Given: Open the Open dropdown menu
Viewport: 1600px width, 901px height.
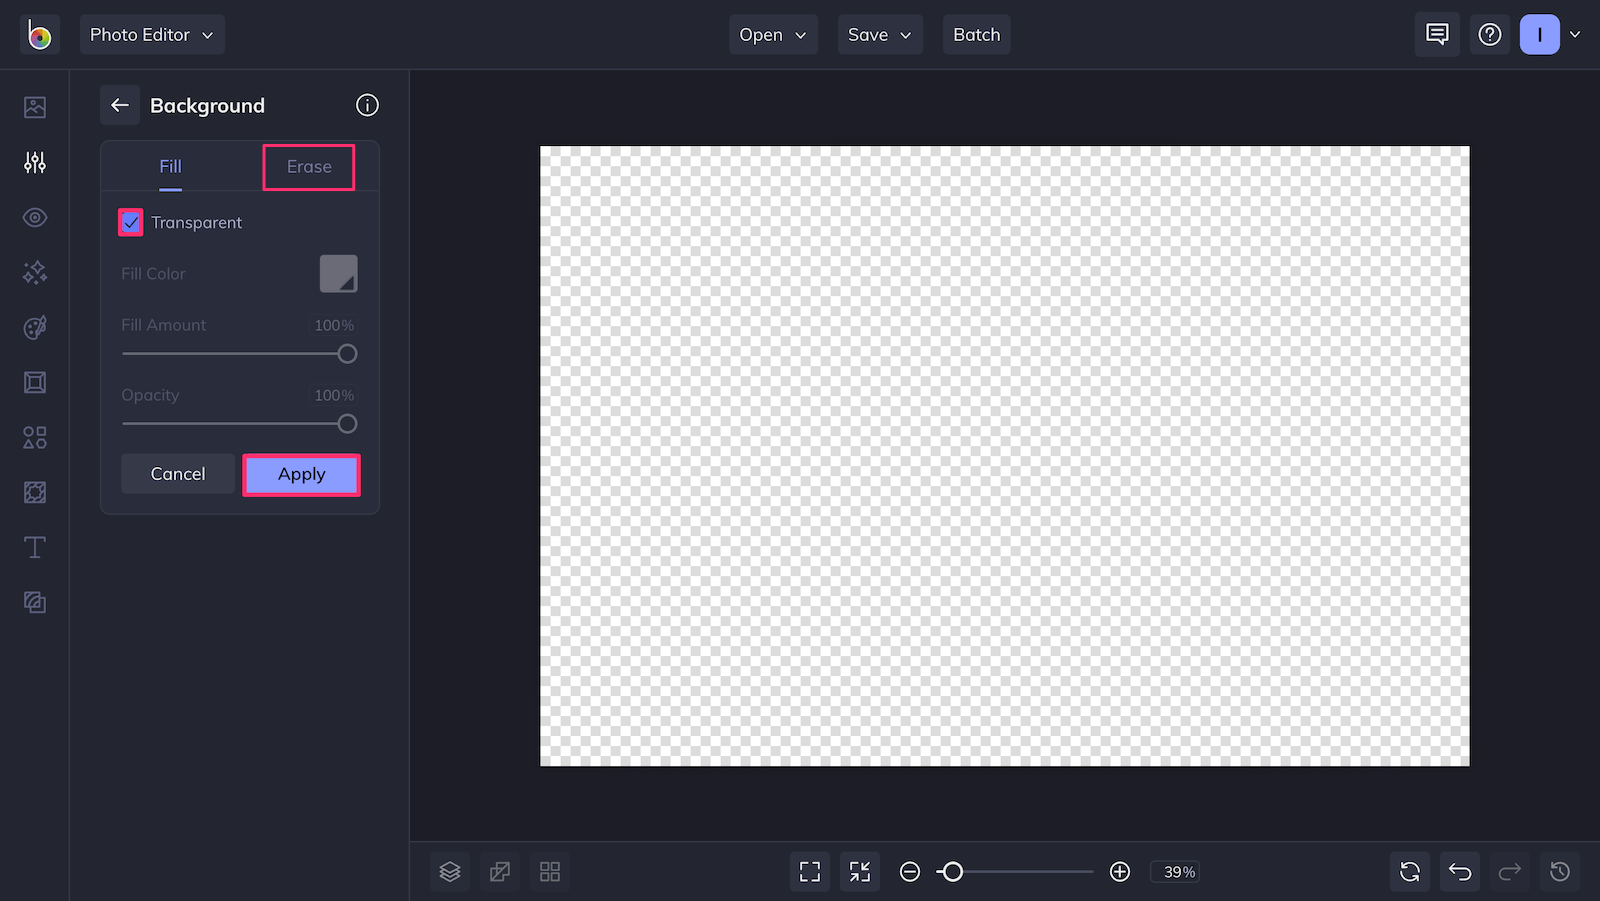Looking at the screenshot, I should (772, 34).
